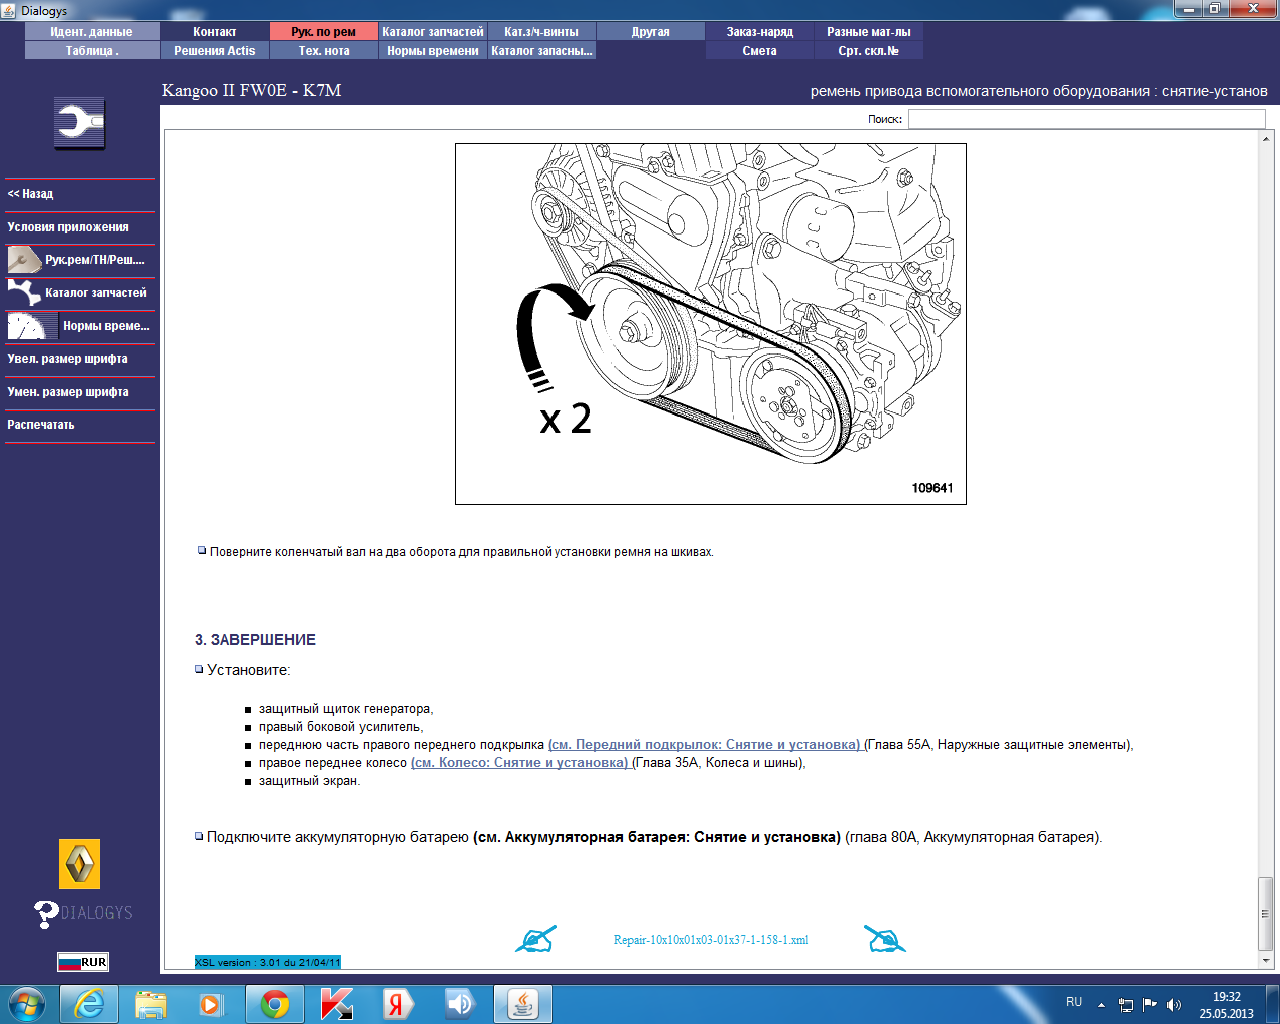Image resolution: width=1280 pixels, height=1024 pixels.
Task: Click the Поиск search field
Action: (1086, 119)
